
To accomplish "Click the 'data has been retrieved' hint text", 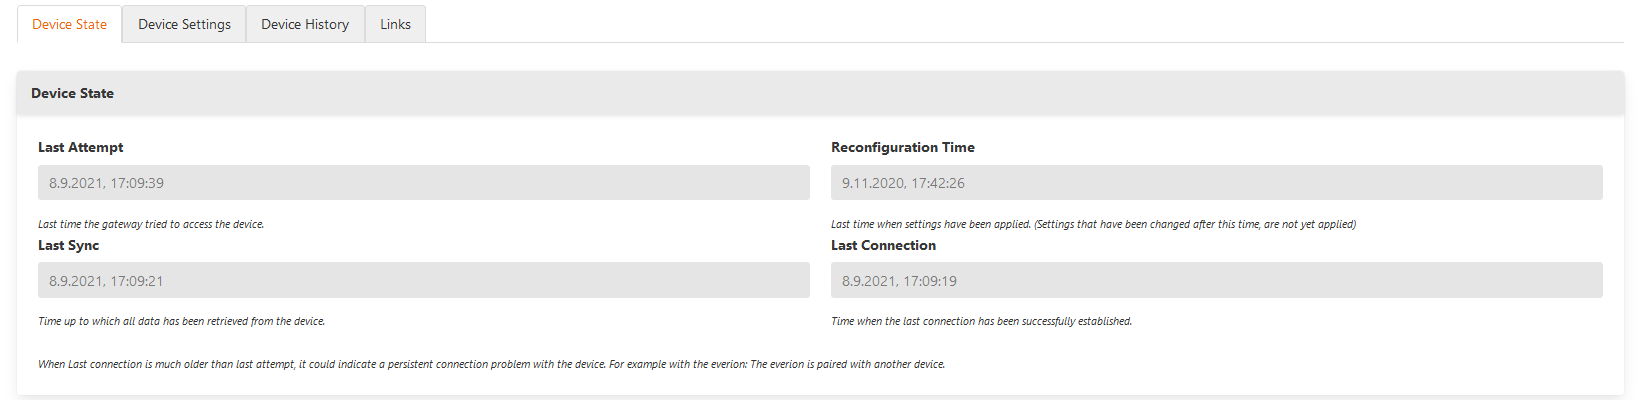I will (181, 321).
